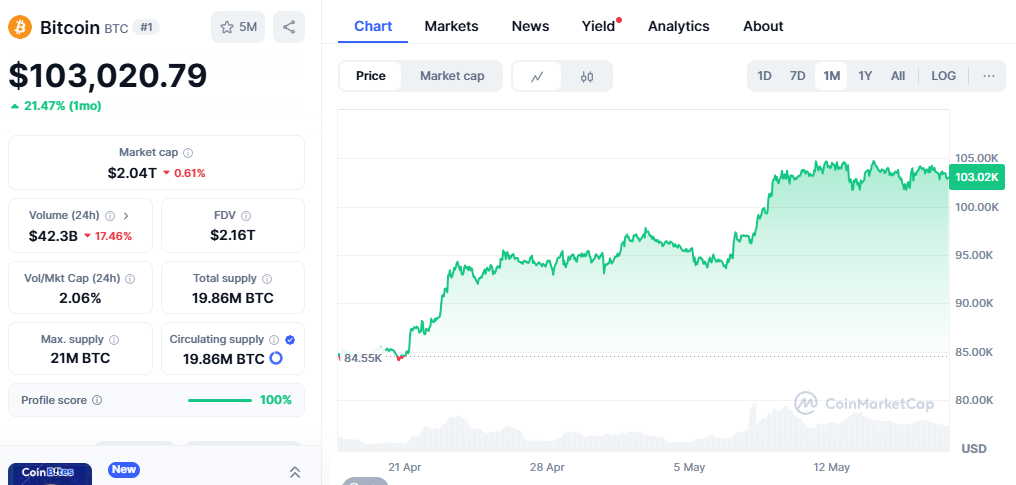Viewport: 1016px width, 485px height.
Task: Switch to the Analytics tab
Action: click(x=678, y=26)
